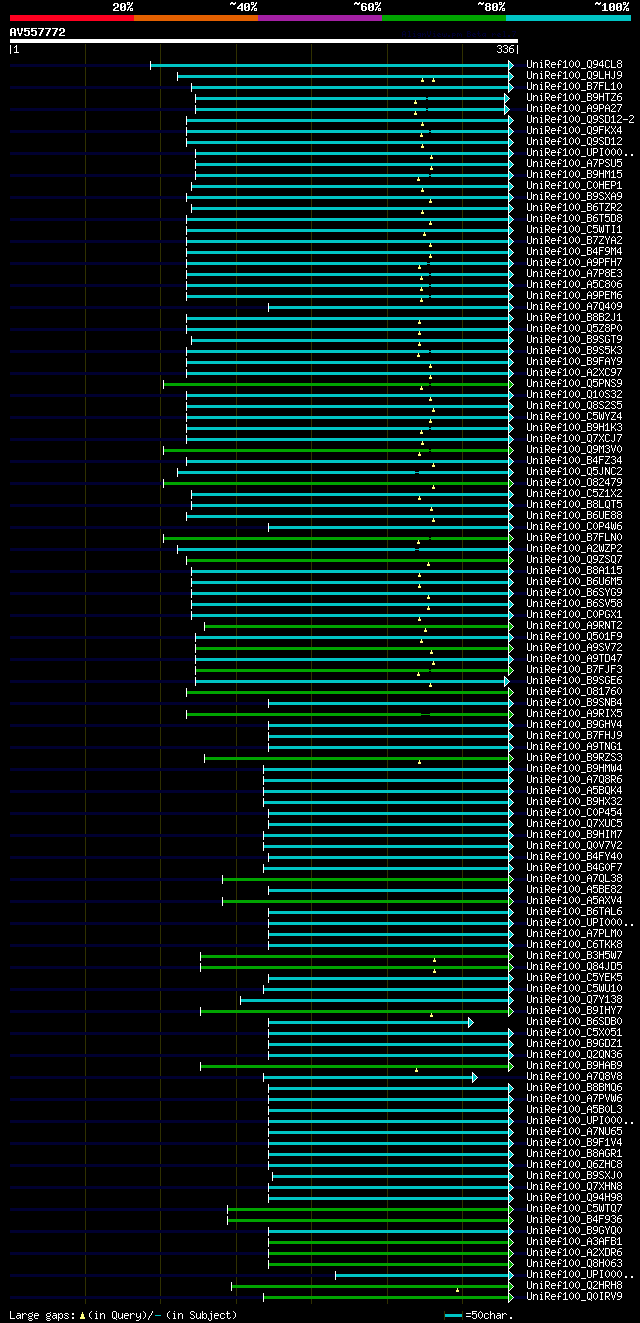Select the UniRef100_B6SYG9 label
The image size is (640, 1323).
point(574,593)
